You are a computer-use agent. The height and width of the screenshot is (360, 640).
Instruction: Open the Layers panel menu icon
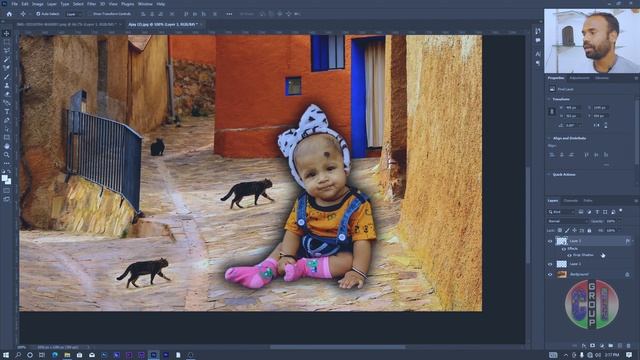[636, 201]
